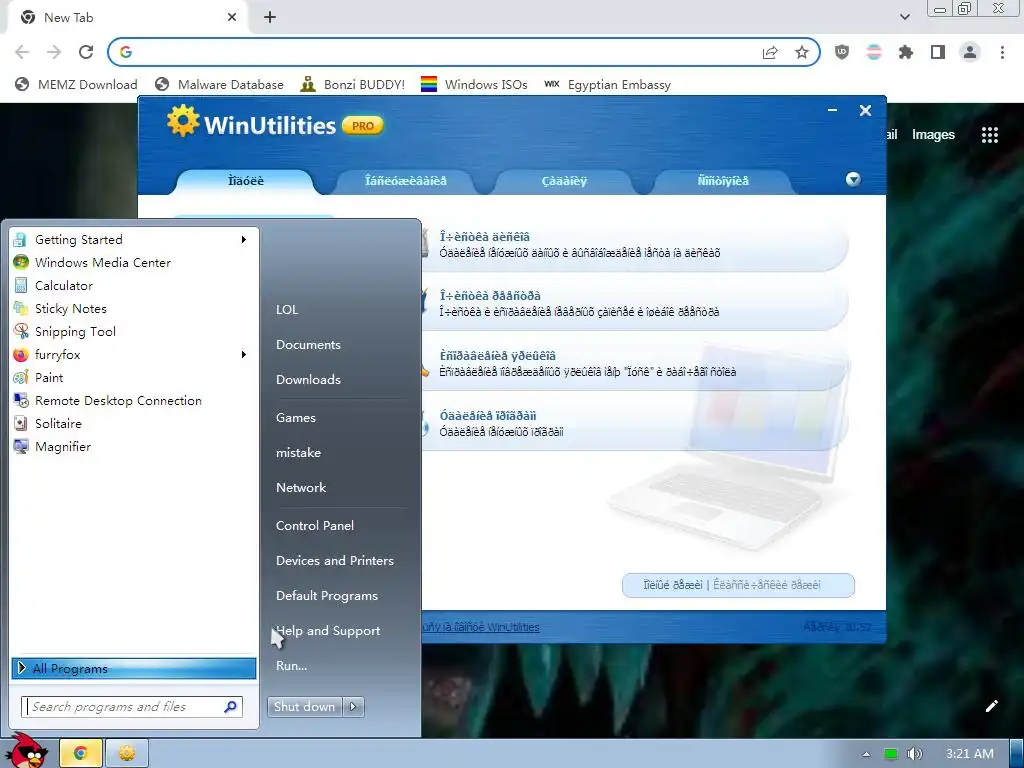
Task: Open WinUtilities round dropdown arrow
Action: coord(853,179)
